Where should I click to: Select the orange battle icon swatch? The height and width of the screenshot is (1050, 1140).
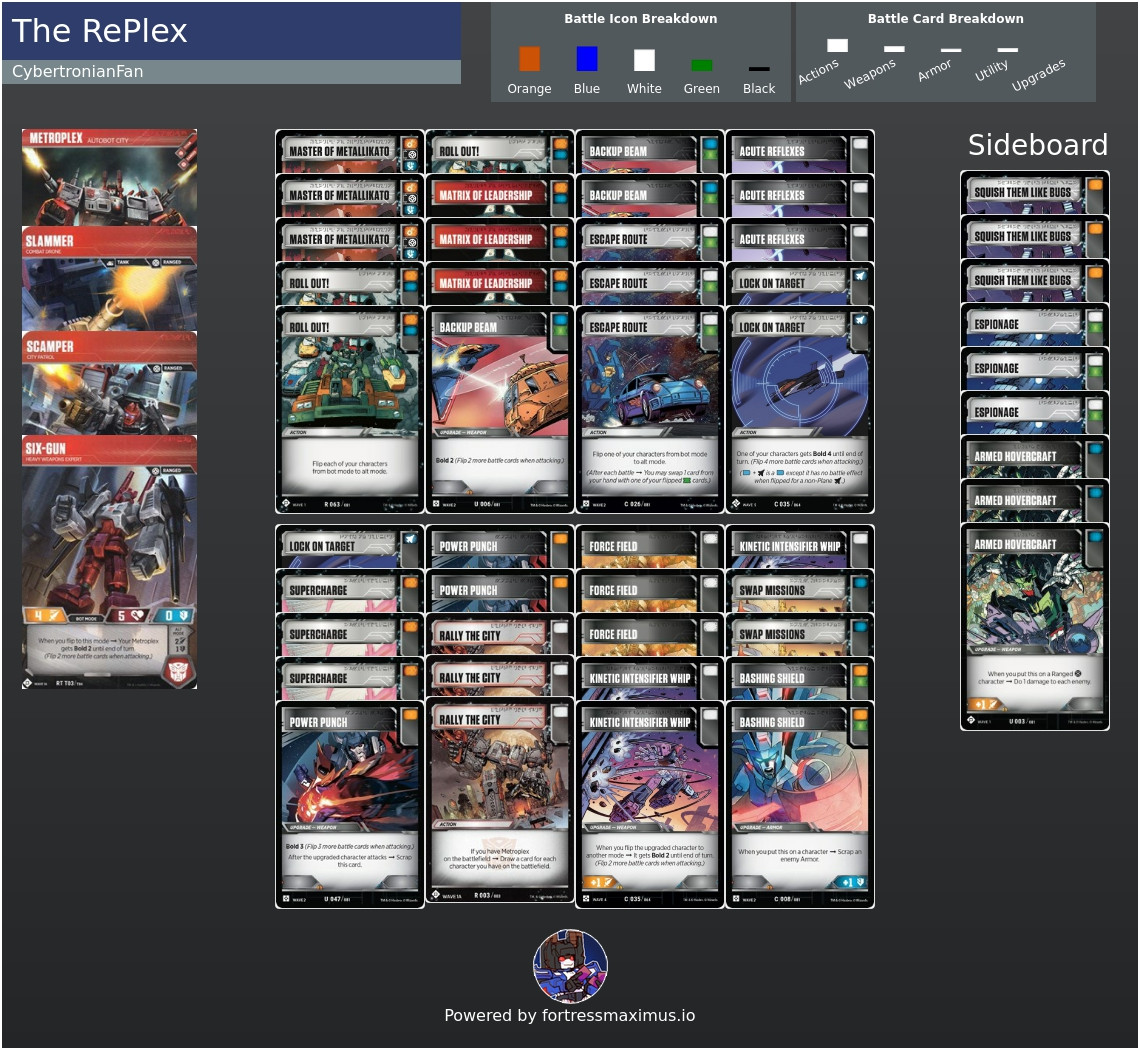[529, 59]
